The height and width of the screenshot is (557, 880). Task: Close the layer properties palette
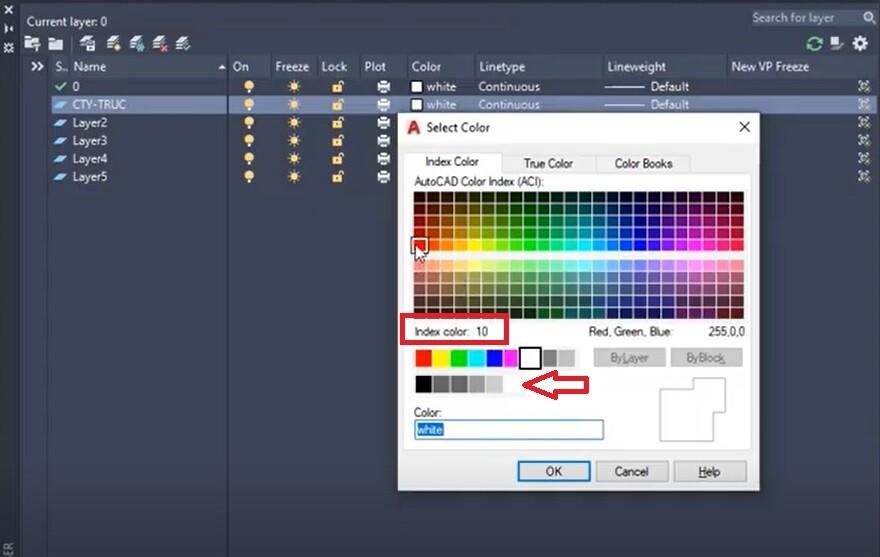(8, 10)
